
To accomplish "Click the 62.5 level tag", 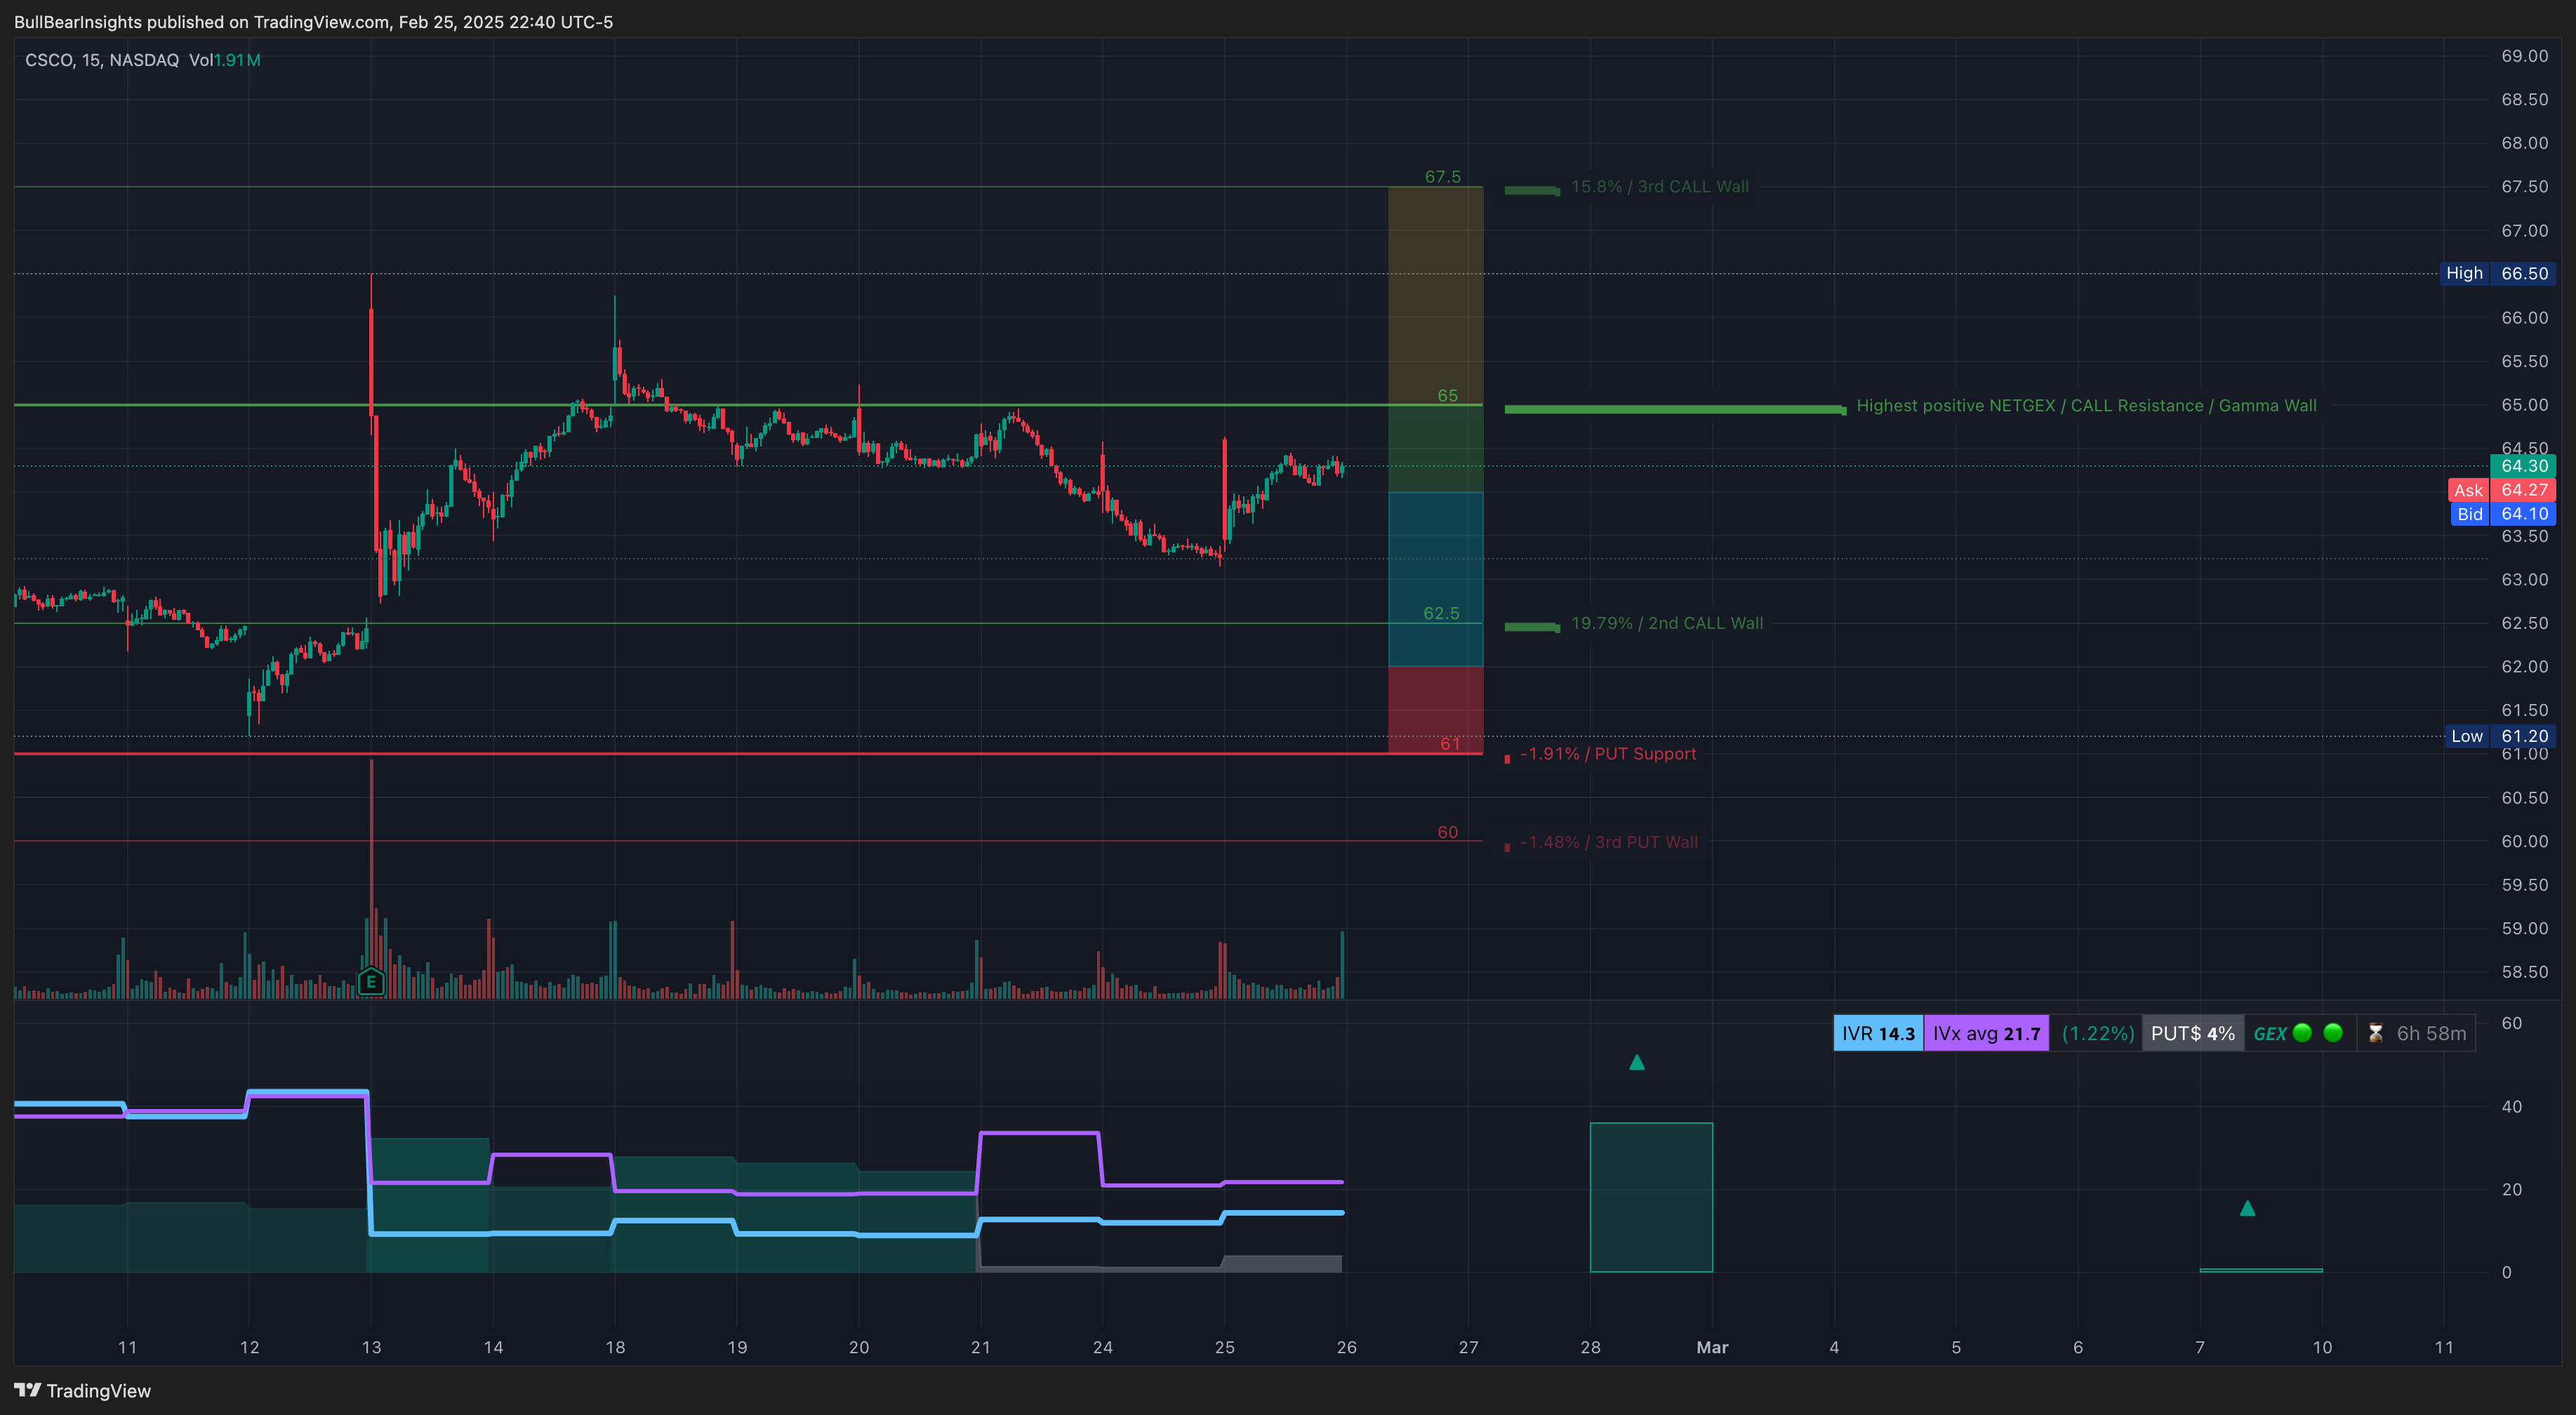I will coord(1441,613).
